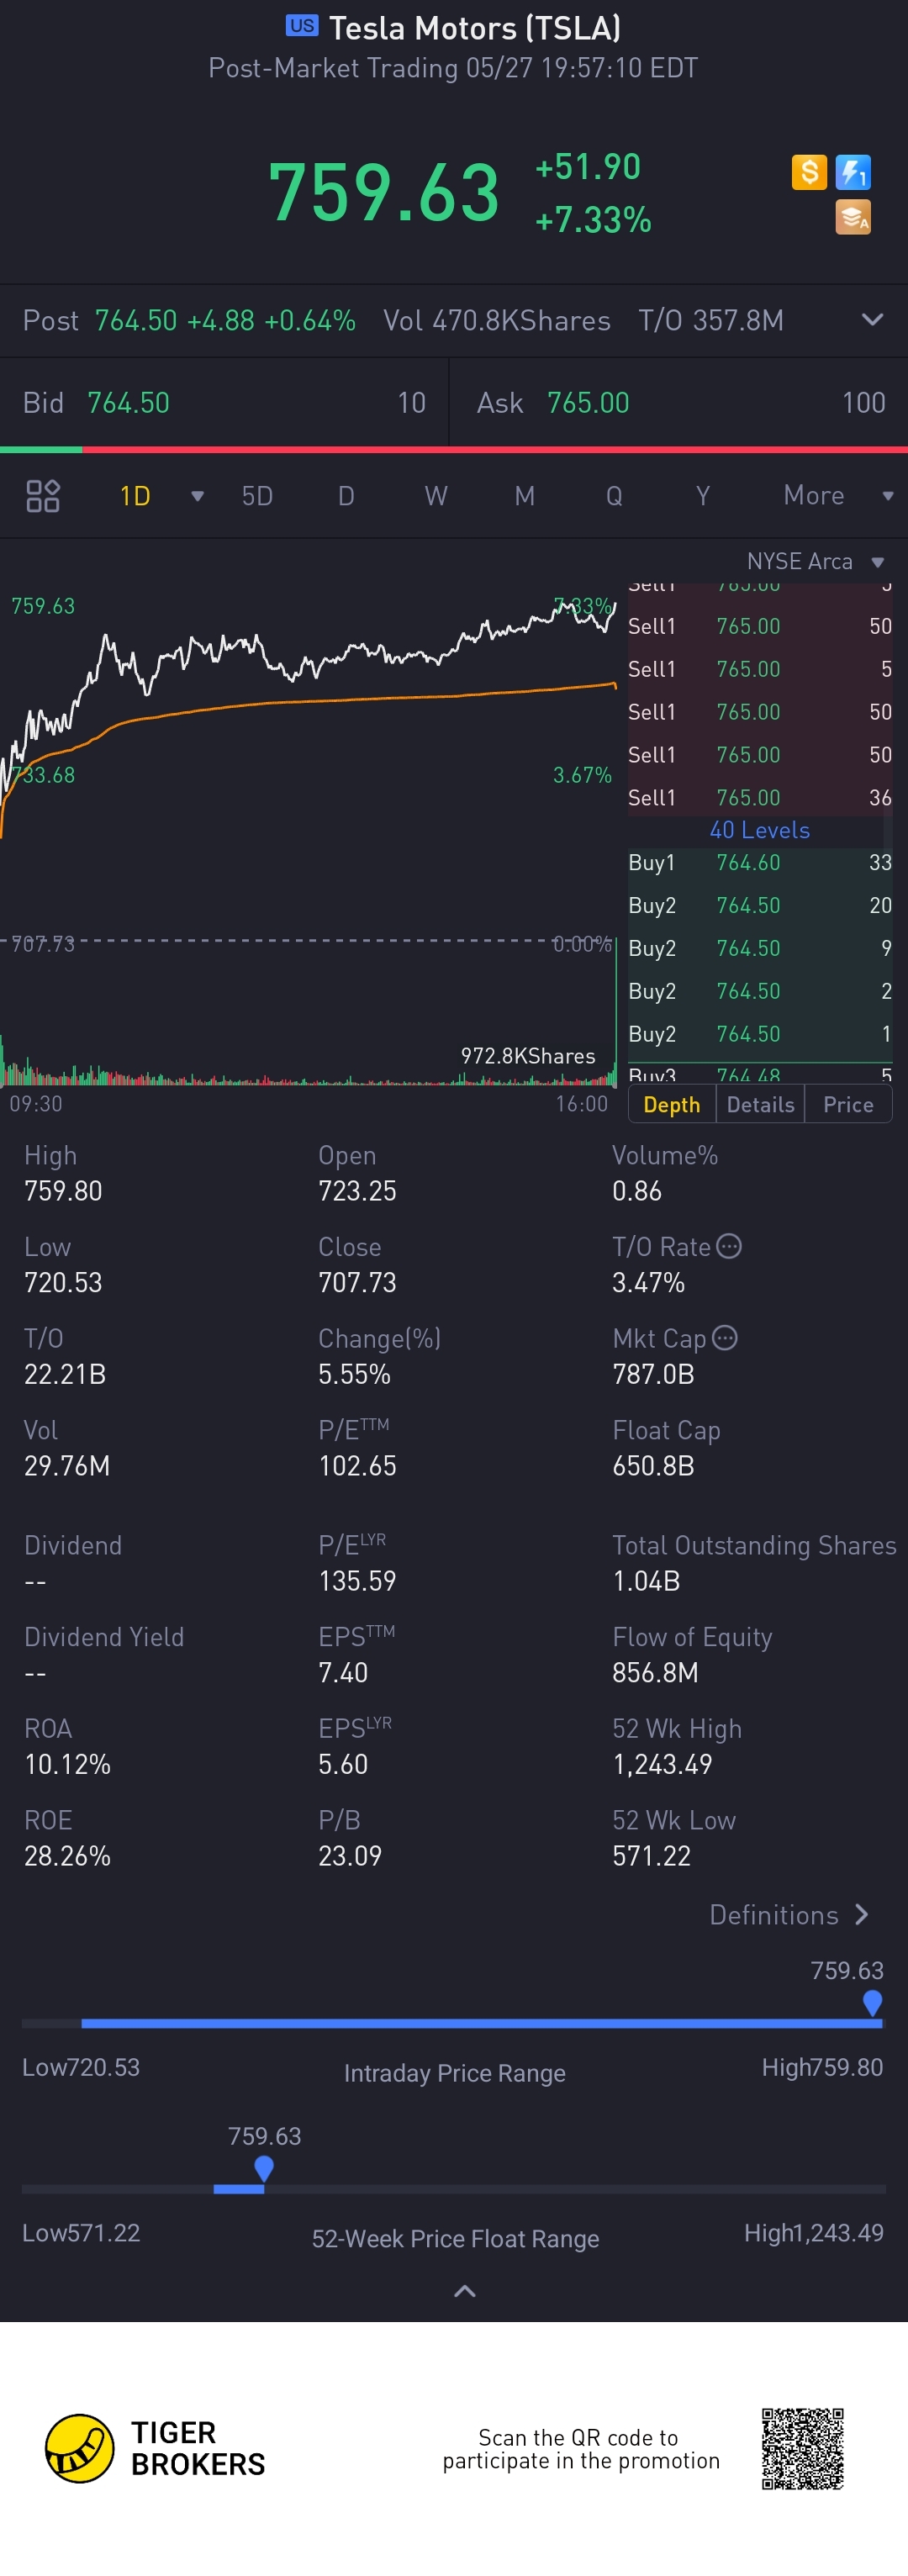Select the 5D chart tab
908x2576 pixels.
[257, 496]
